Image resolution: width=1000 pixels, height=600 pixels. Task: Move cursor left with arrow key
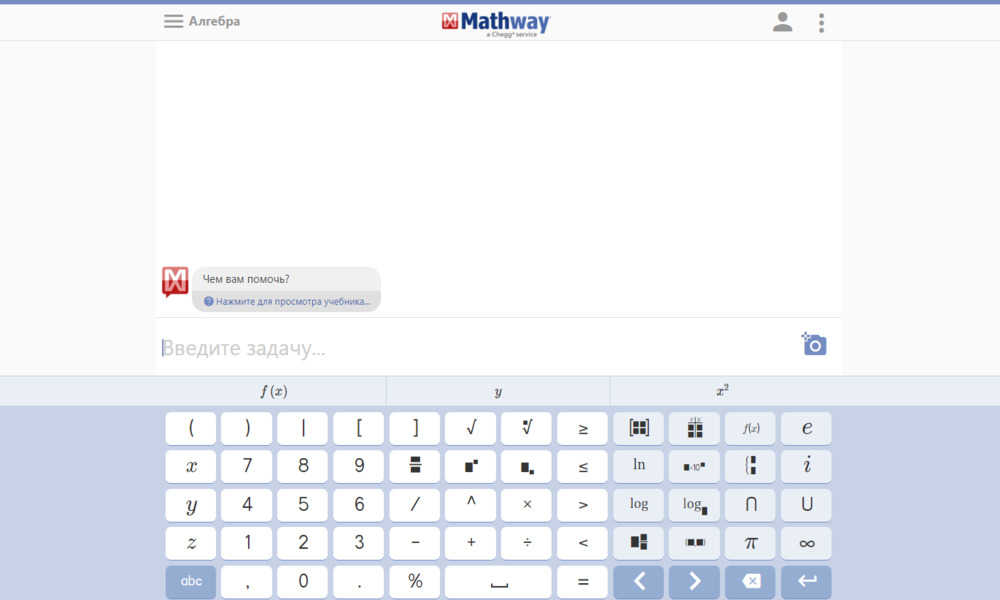click(638, 581)
